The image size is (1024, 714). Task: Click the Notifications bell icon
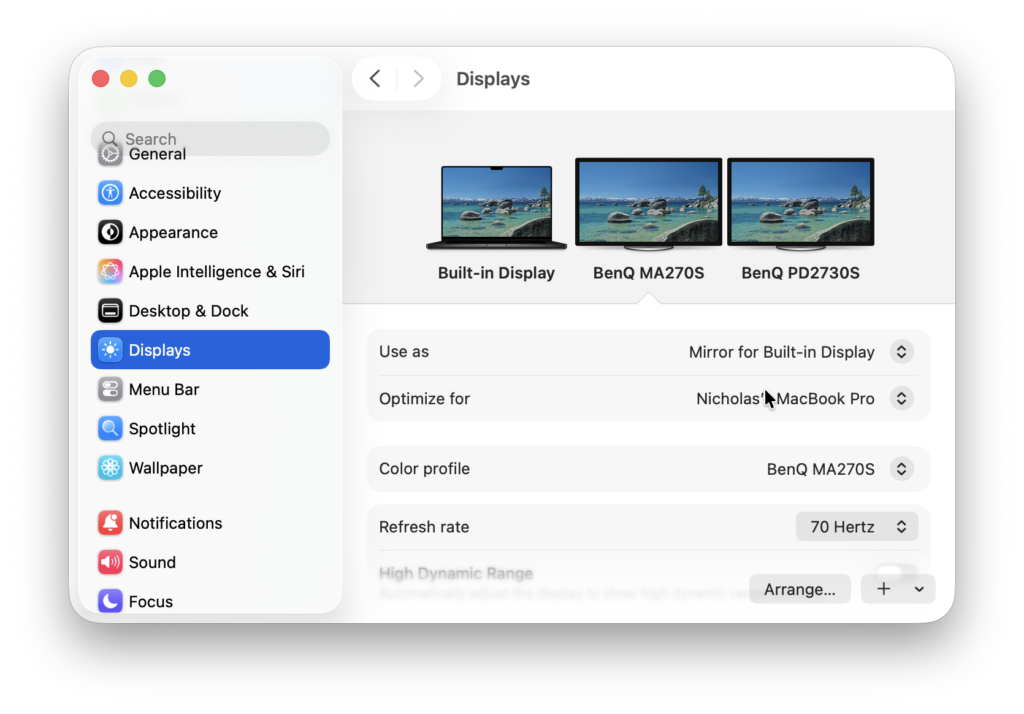coord(110,523)
